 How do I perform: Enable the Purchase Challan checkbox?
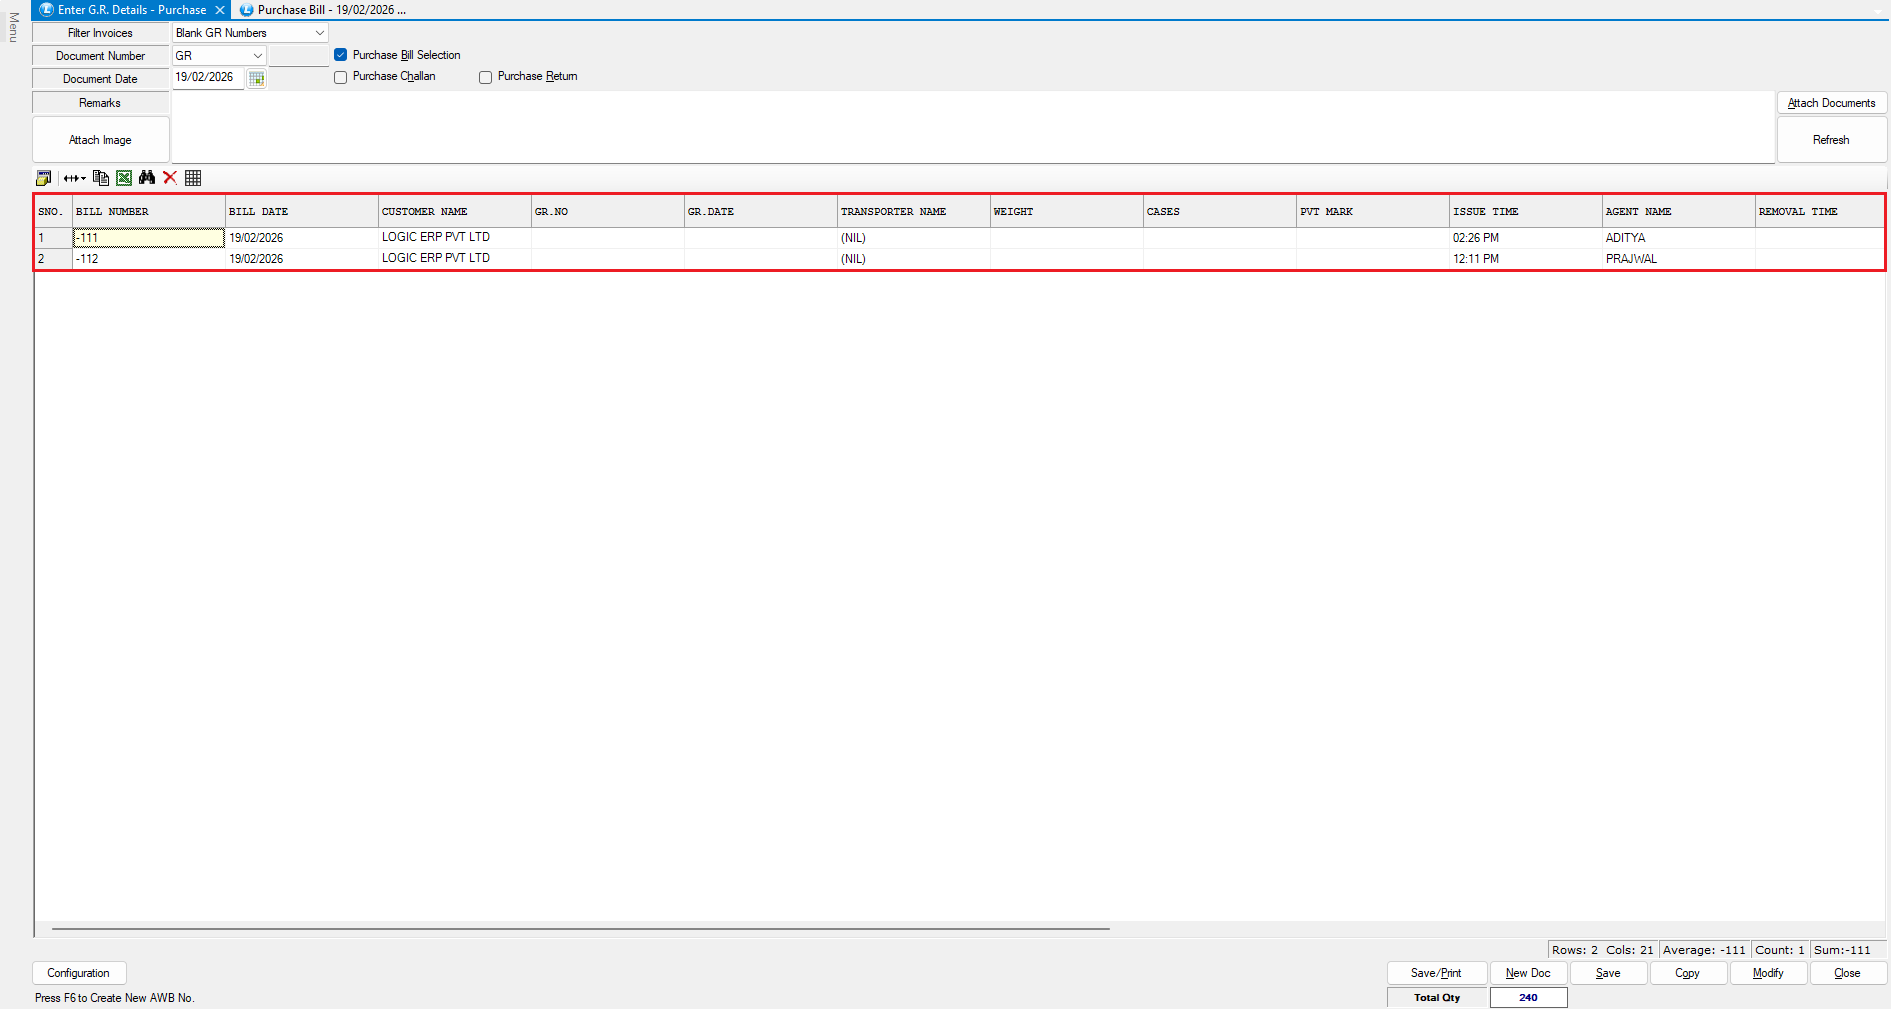[341, 77]
